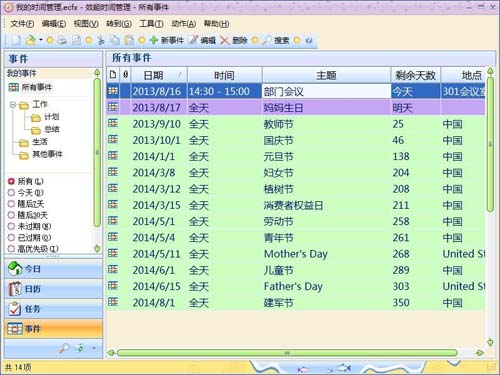Click the event list scroll up arrow
Viewport: 500px width, 375px height.
tap(490, 71)
